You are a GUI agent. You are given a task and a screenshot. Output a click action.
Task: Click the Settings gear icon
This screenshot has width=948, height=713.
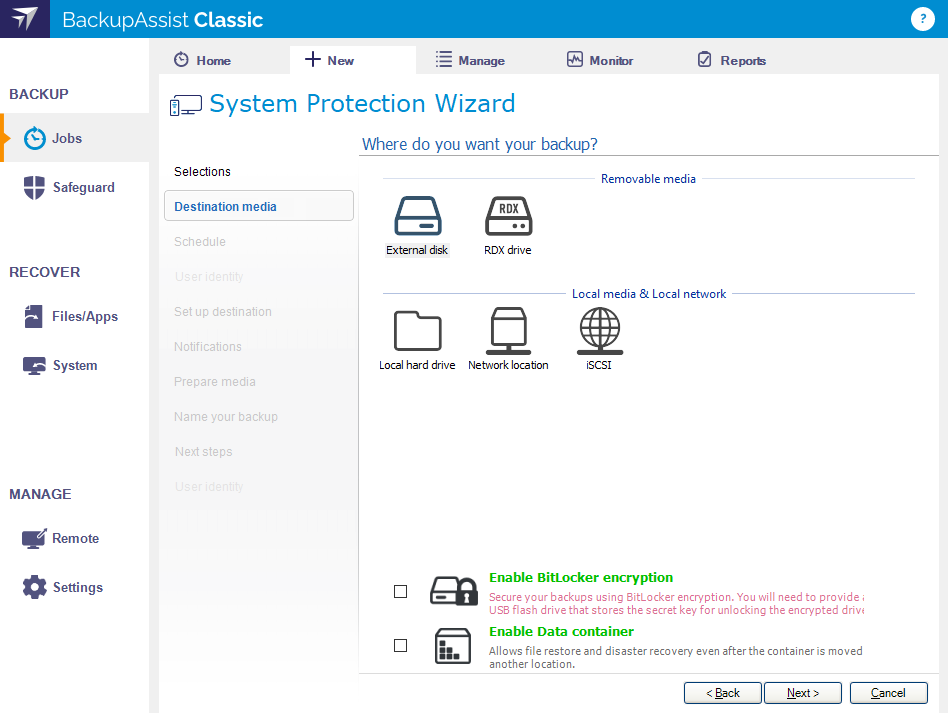[34, 587]
